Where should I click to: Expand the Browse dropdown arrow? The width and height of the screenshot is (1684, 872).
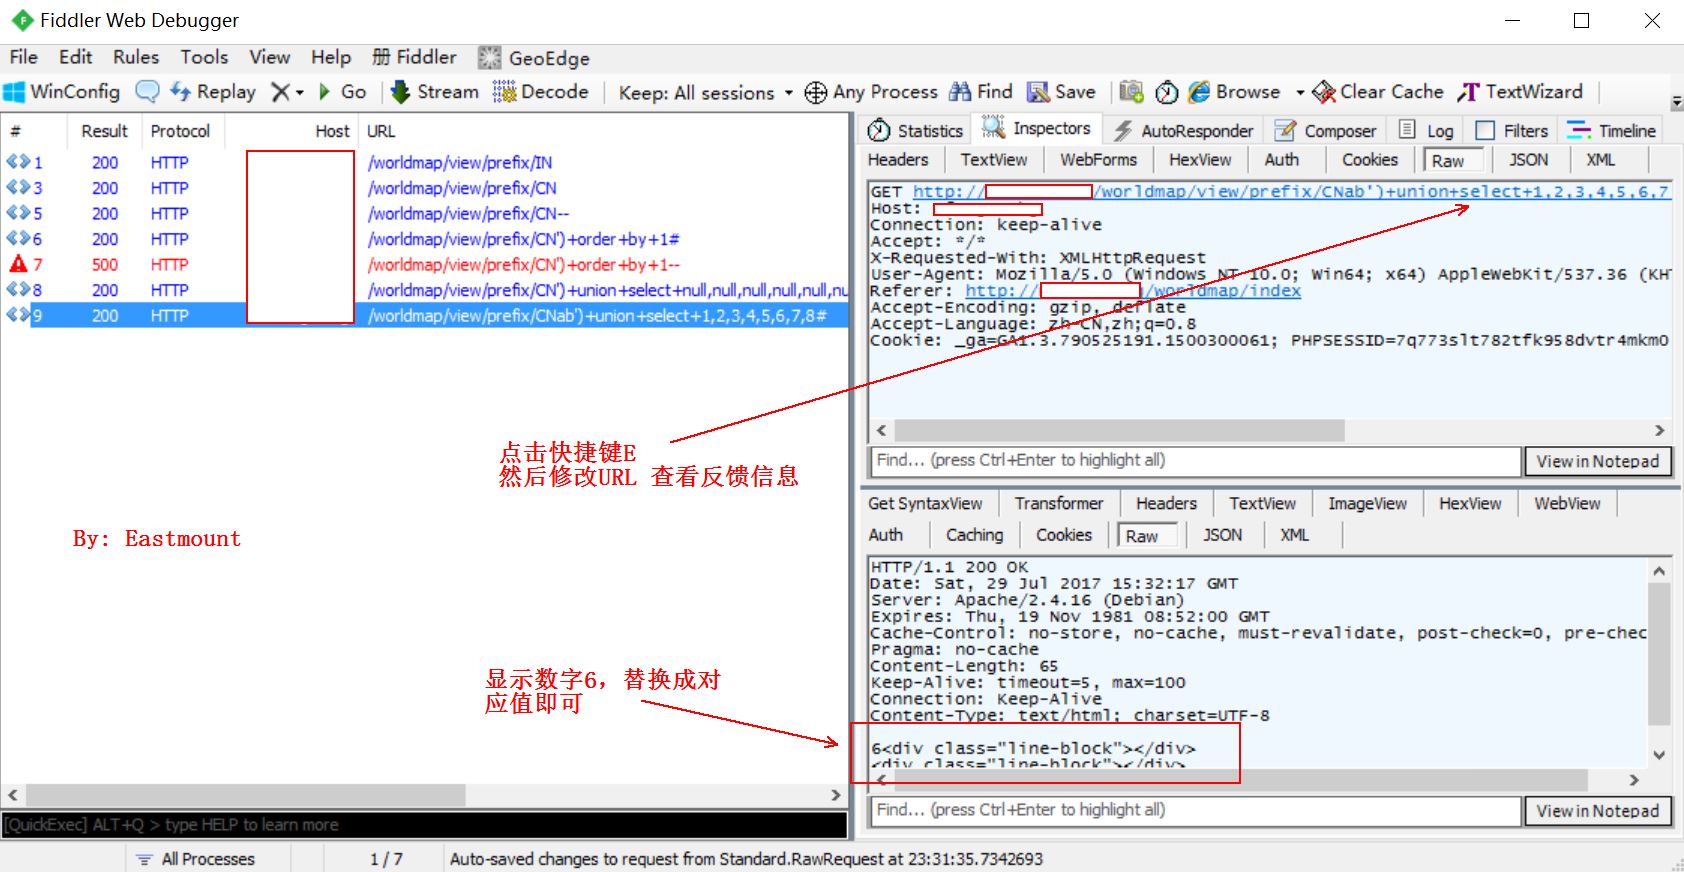1300,93
